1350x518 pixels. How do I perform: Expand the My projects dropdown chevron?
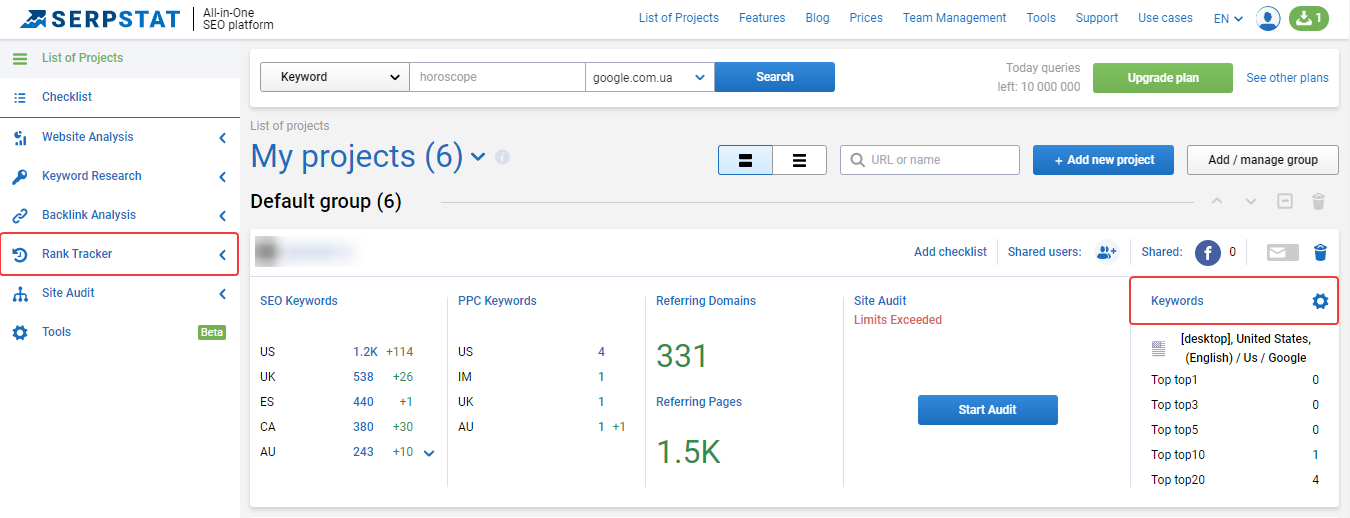(478, 157)
